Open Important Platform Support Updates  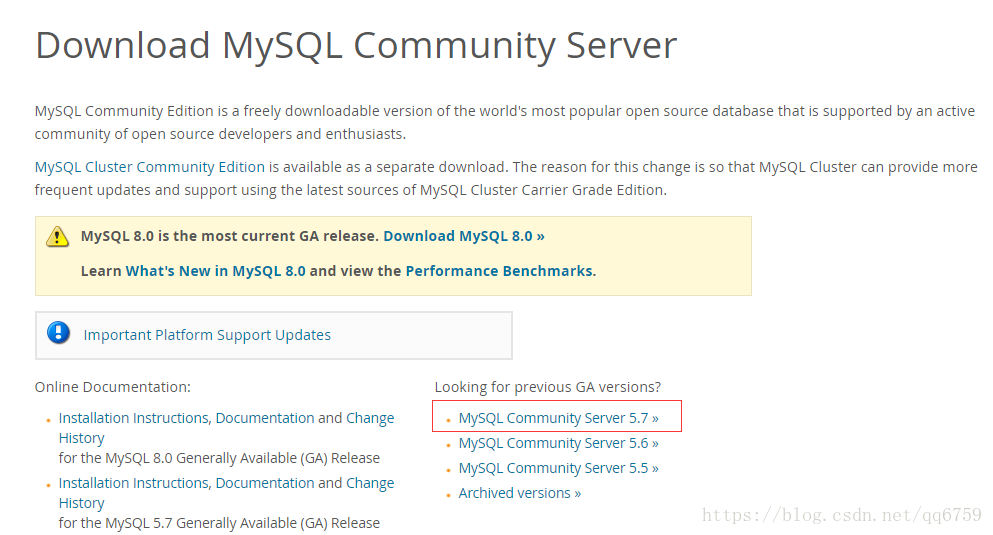pyautogui.click(x=207, y=335)
